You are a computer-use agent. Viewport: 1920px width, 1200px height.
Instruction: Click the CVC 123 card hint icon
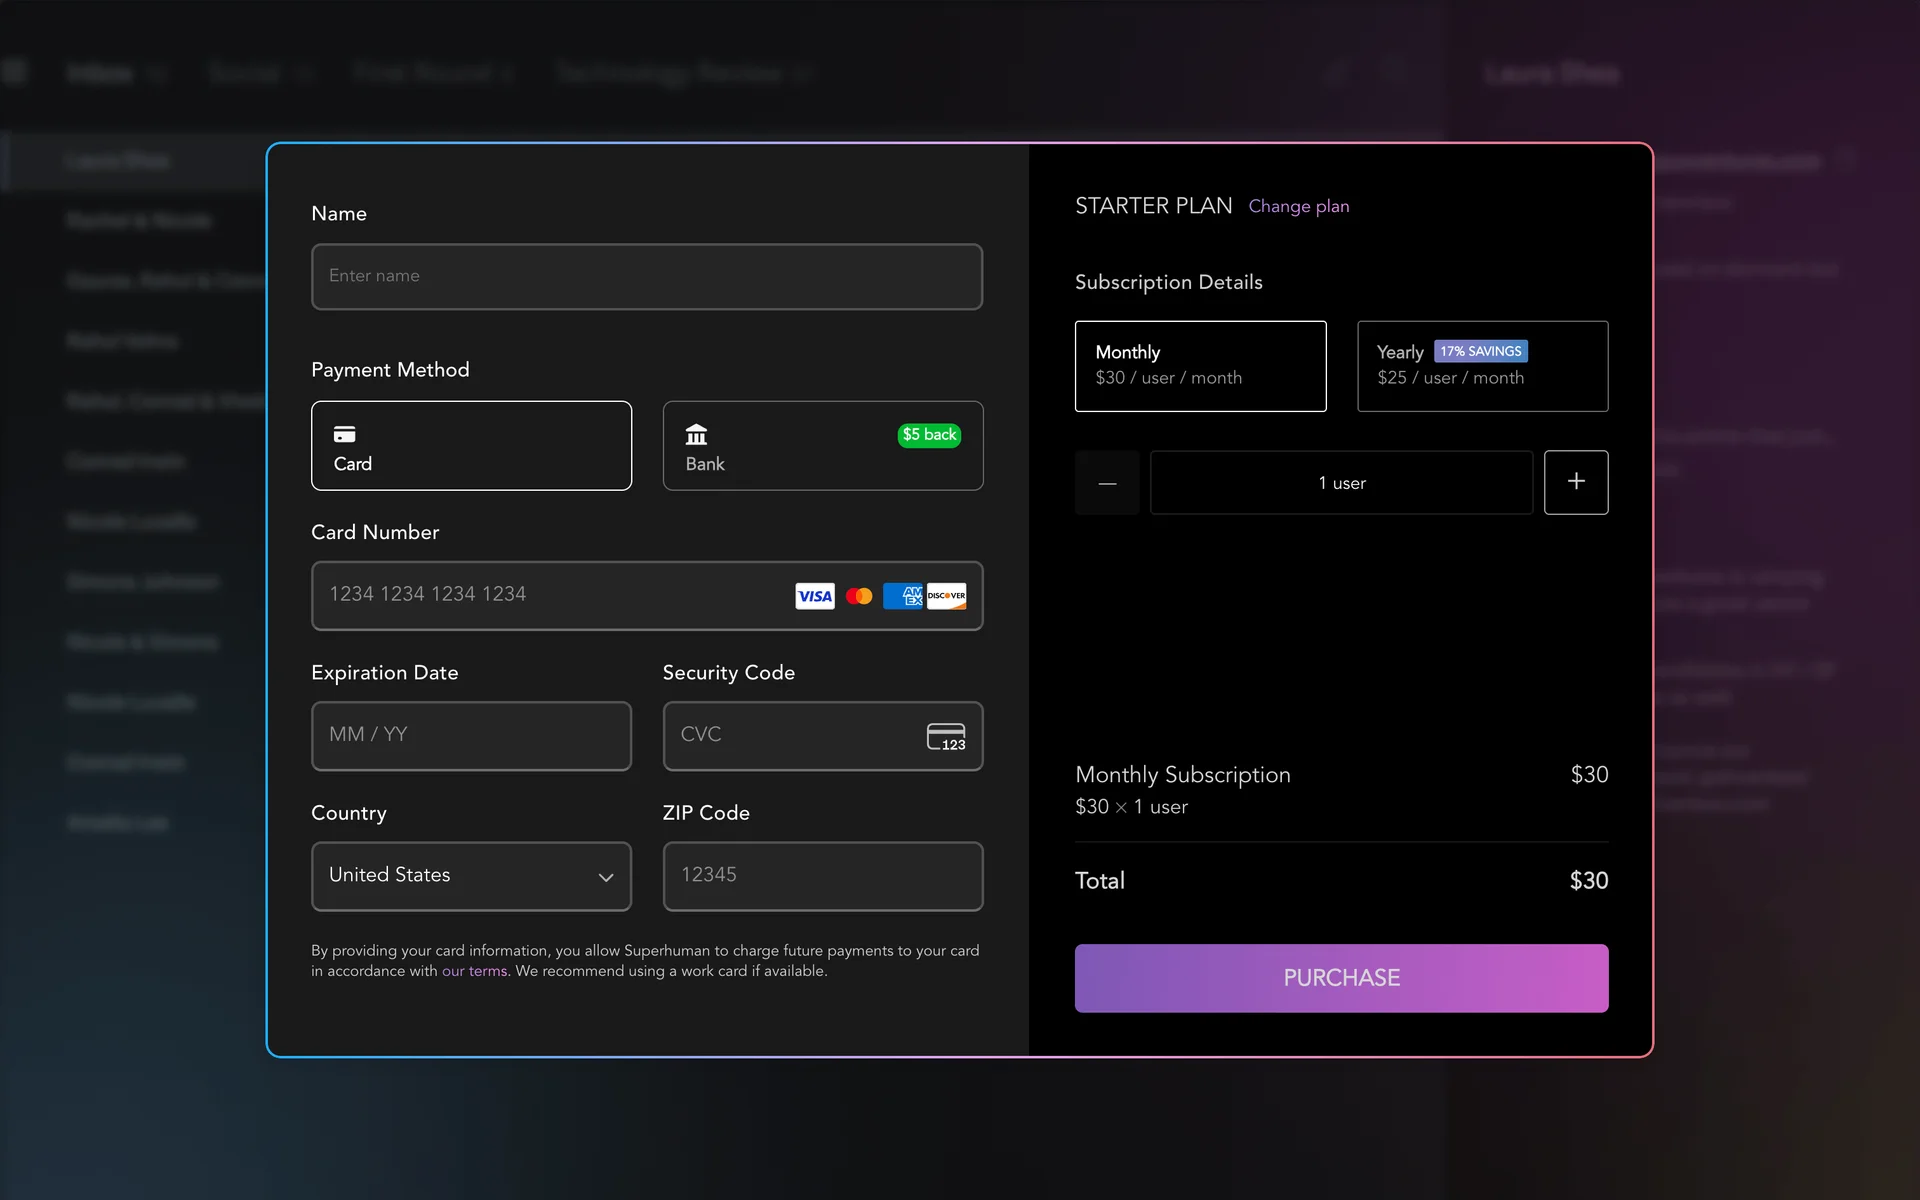pyautogui.click(x=945, y=736)
